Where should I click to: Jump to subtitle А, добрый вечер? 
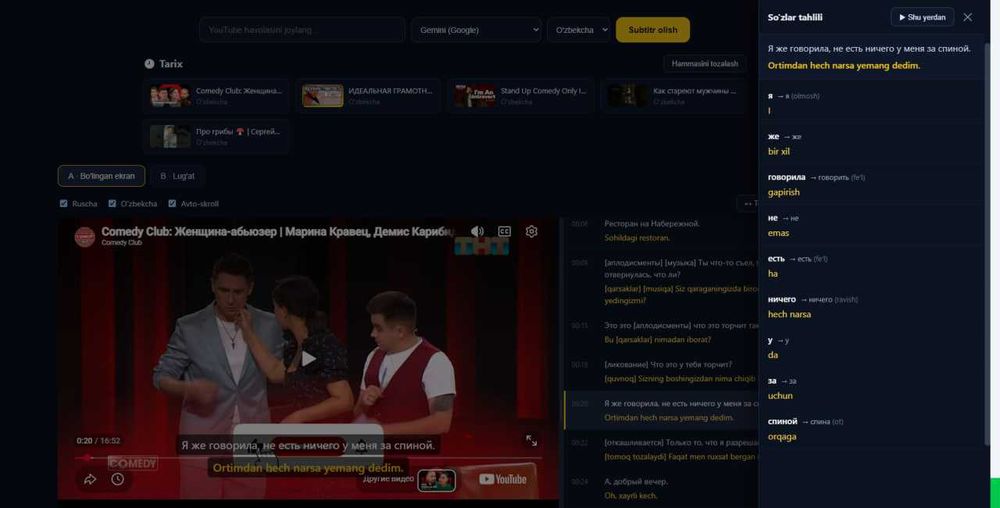pos(636,482)
